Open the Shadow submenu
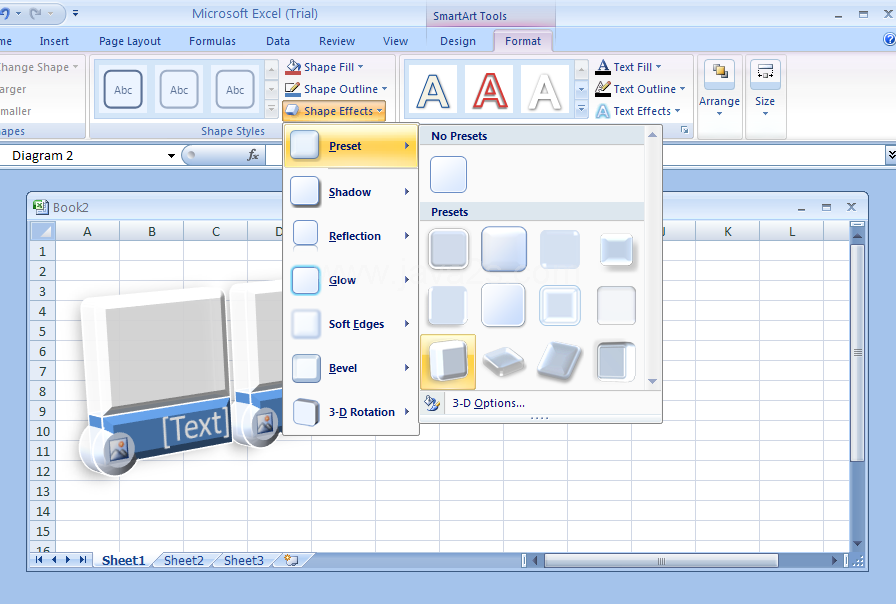This screenshot has height=604, width=896. click(351, 191)
